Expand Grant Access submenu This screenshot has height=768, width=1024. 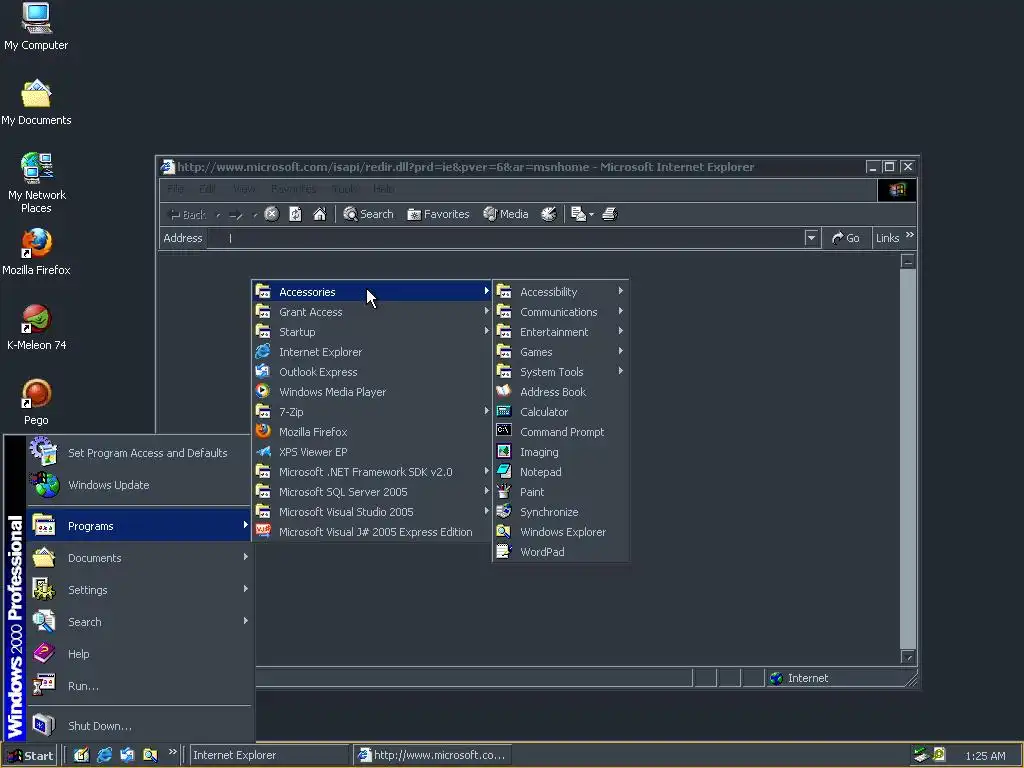tap(372, 312)
